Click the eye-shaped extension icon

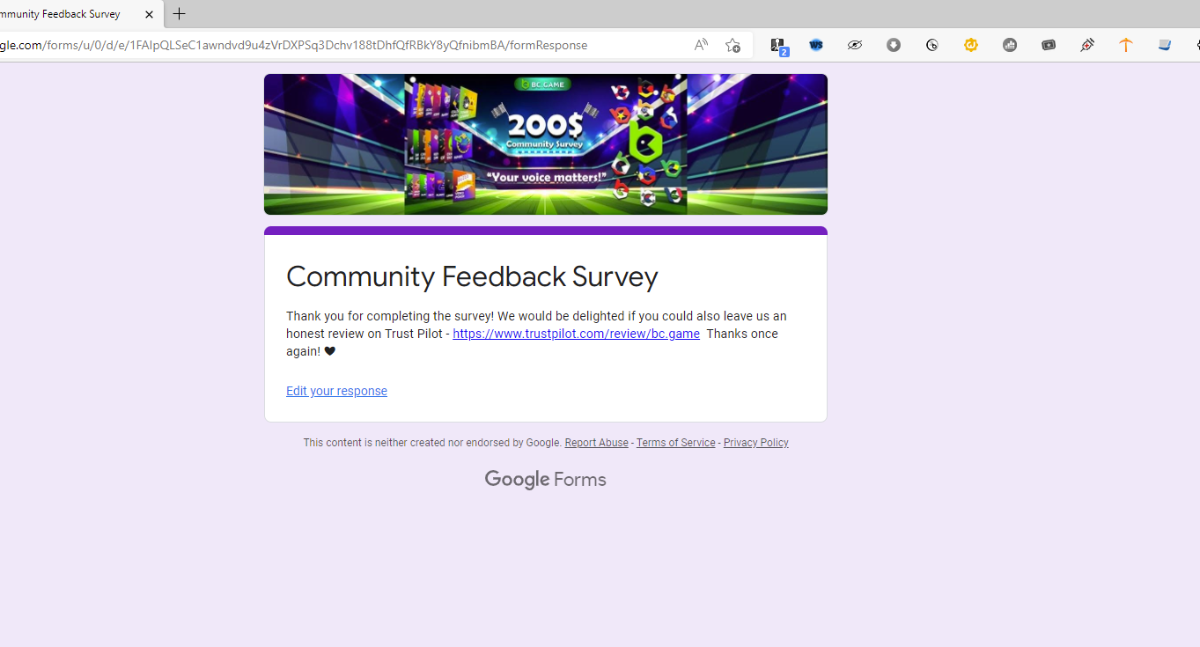pos(855,45)
